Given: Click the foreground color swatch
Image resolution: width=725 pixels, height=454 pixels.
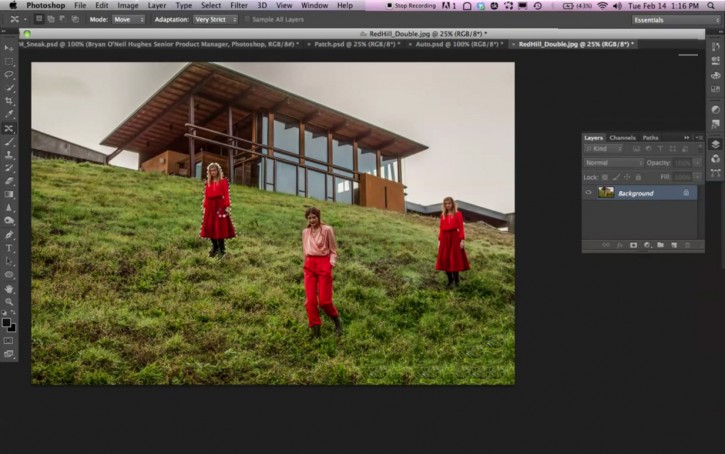Looking at the screenshot, I should pyautogui.click(x=7, y=323).
